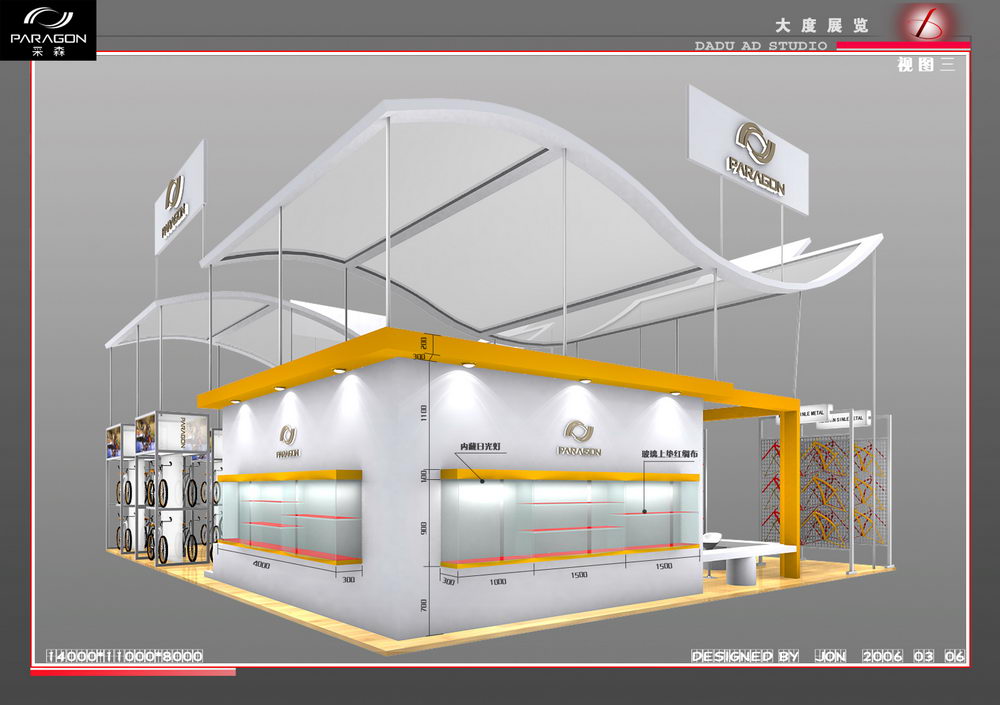Viewport: 1000px width, 705px height.
Task: Click the large hanging PARAGON sign above the booth roof
Action: point(748,149)
